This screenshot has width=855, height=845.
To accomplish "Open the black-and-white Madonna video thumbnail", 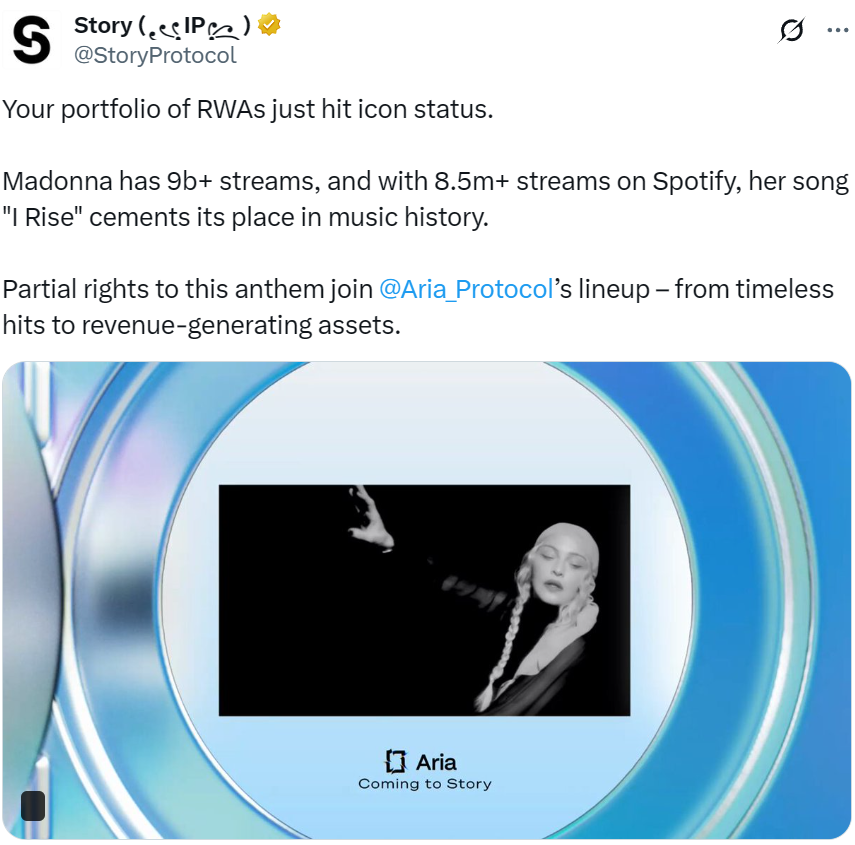I will (424, 600).
